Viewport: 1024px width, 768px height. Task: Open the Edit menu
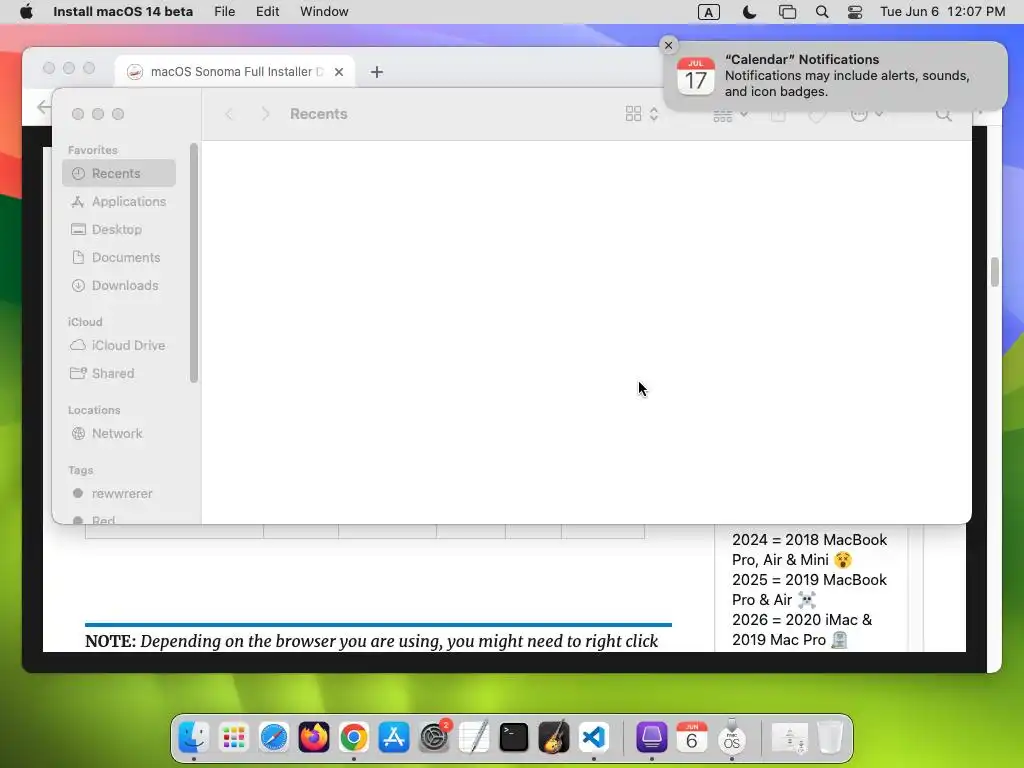pyautogui.click(x=267, y=12)
